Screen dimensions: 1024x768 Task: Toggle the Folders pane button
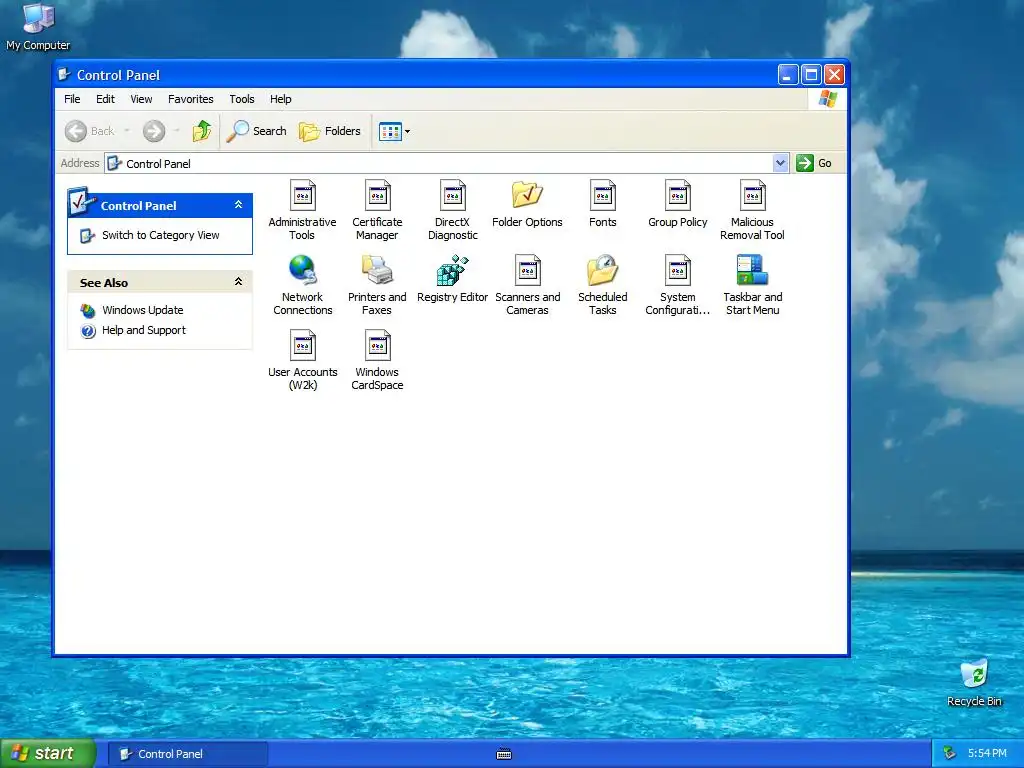pyautogui.click(x=330, y=131)
